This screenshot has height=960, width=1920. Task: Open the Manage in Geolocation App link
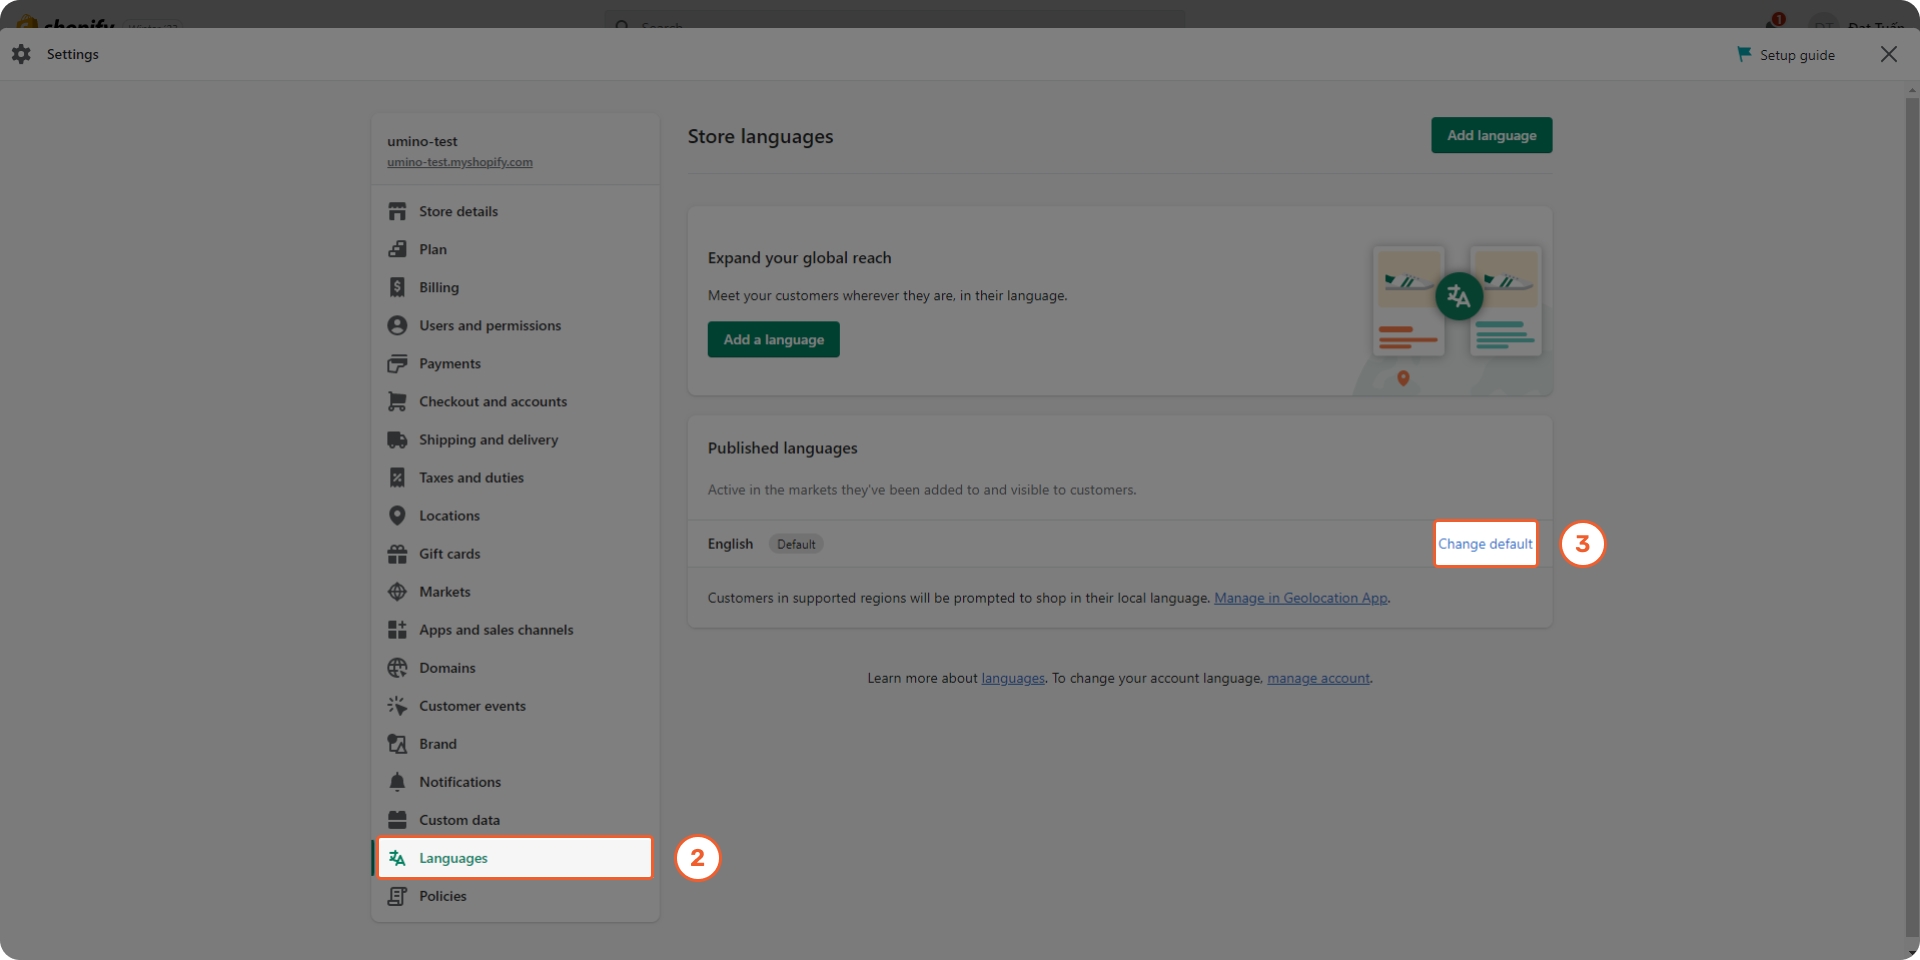[x=1300, y=598]
